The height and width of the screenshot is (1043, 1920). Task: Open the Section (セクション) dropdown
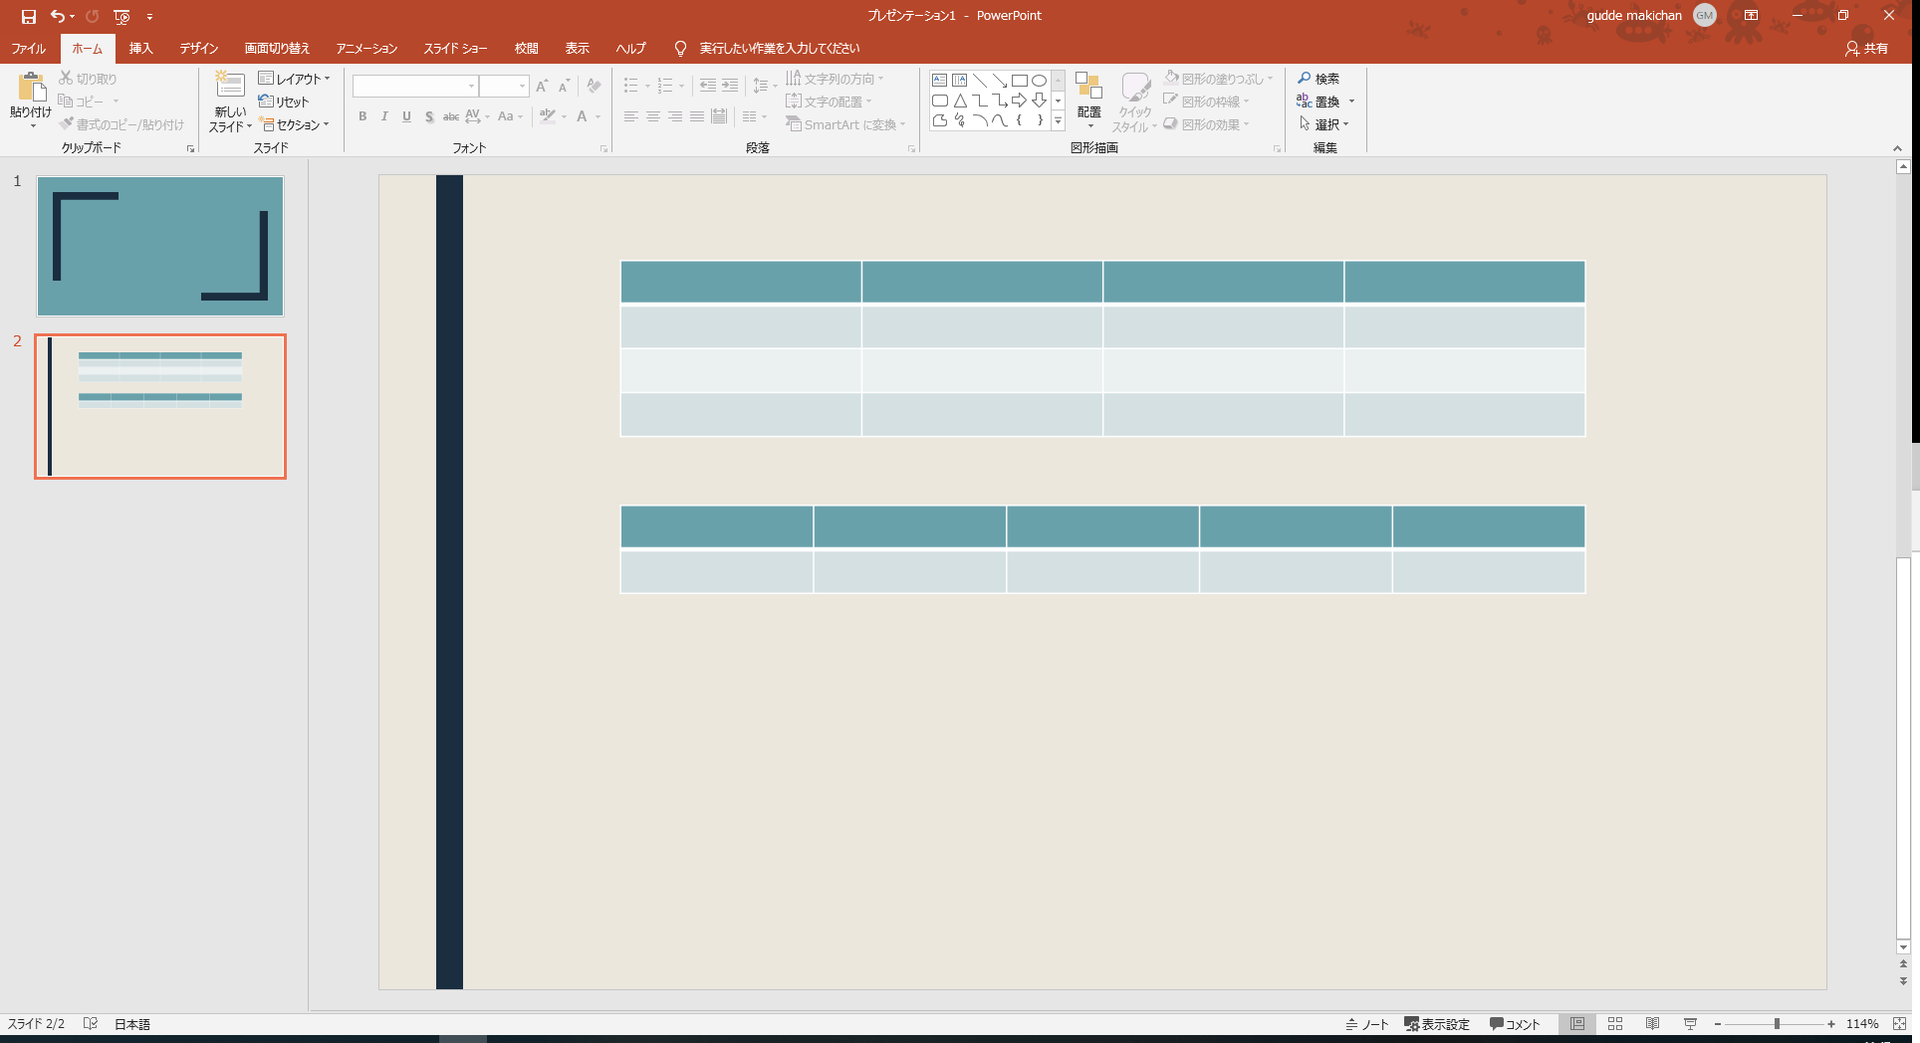[x=294, y=124]
